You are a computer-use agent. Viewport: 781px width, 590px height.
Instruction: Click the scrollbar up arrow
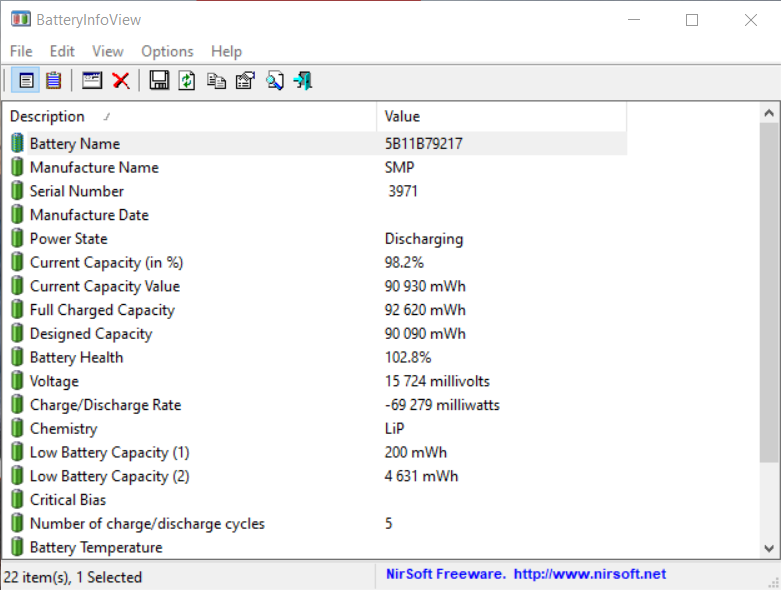tap(769, 114)
